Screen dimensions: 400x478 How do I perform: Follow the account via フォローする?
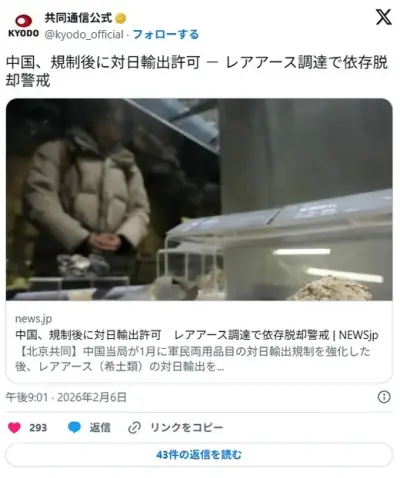(166, 34)
